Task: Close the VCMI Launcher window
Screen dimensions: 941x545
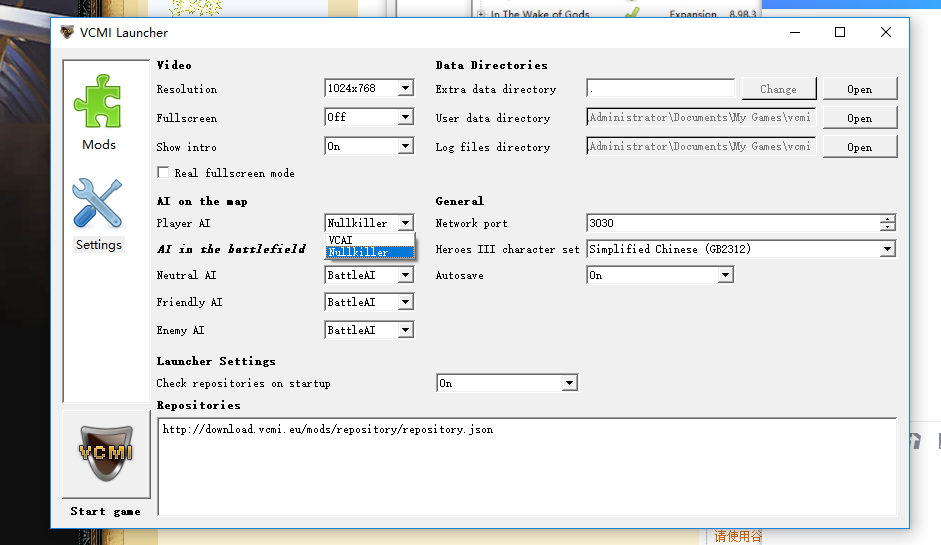Action: 886,32
